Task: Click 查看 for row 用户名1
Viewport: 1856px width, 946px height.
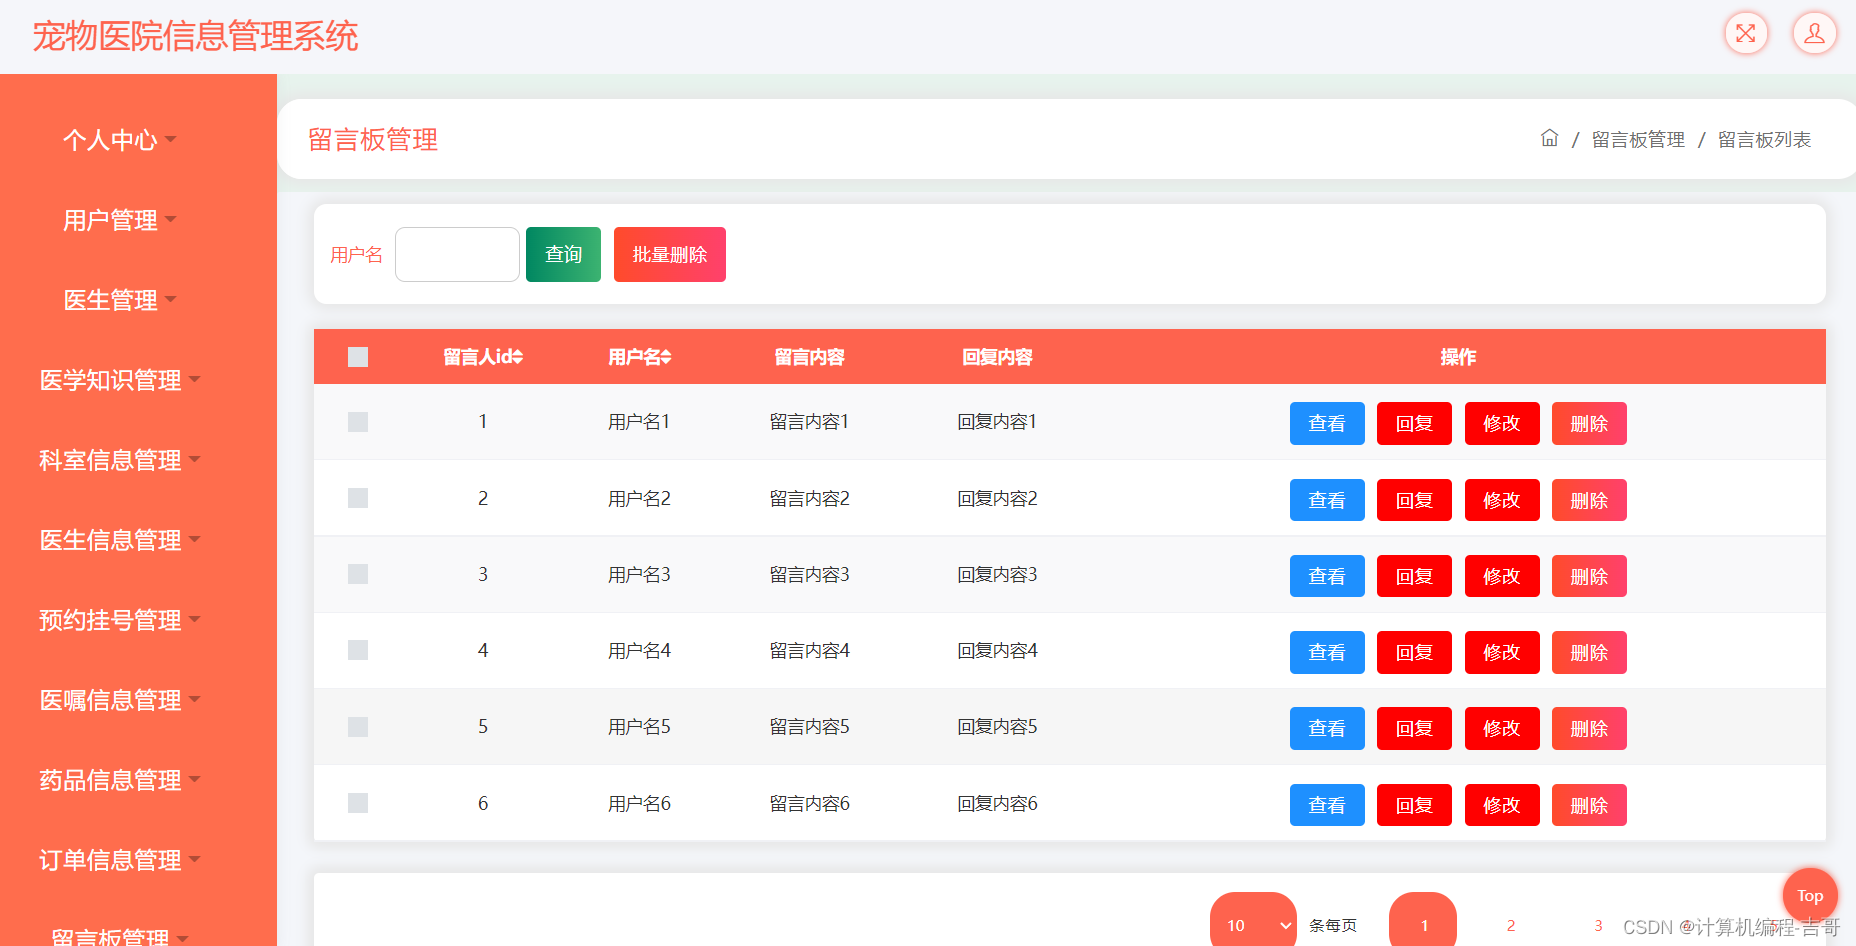Action: 1327,423
